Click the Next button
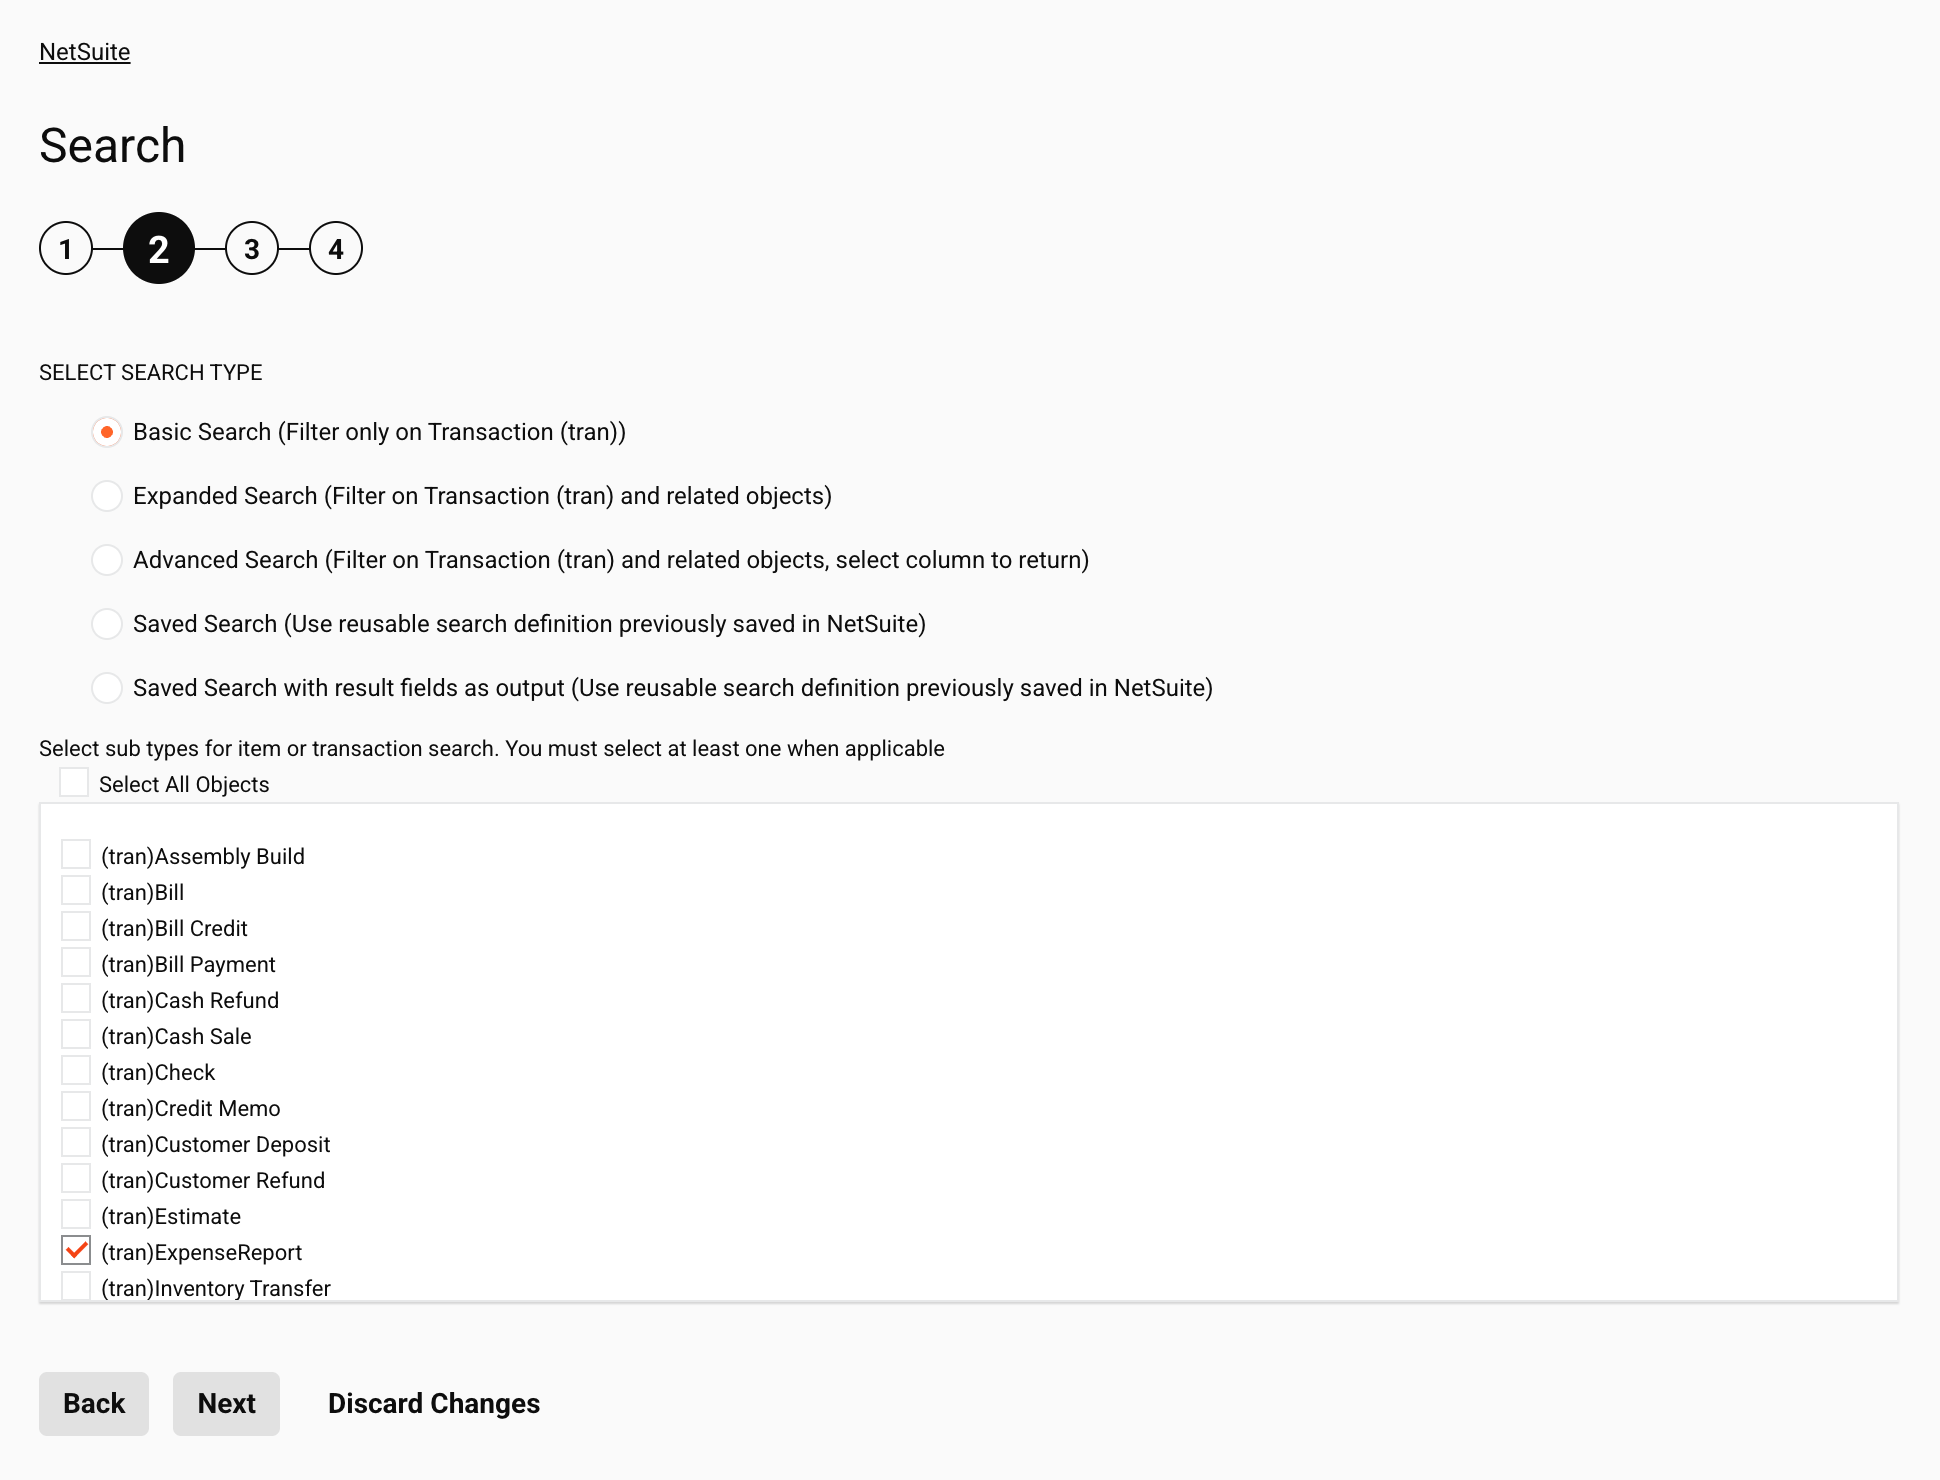 click(226, 1404)
